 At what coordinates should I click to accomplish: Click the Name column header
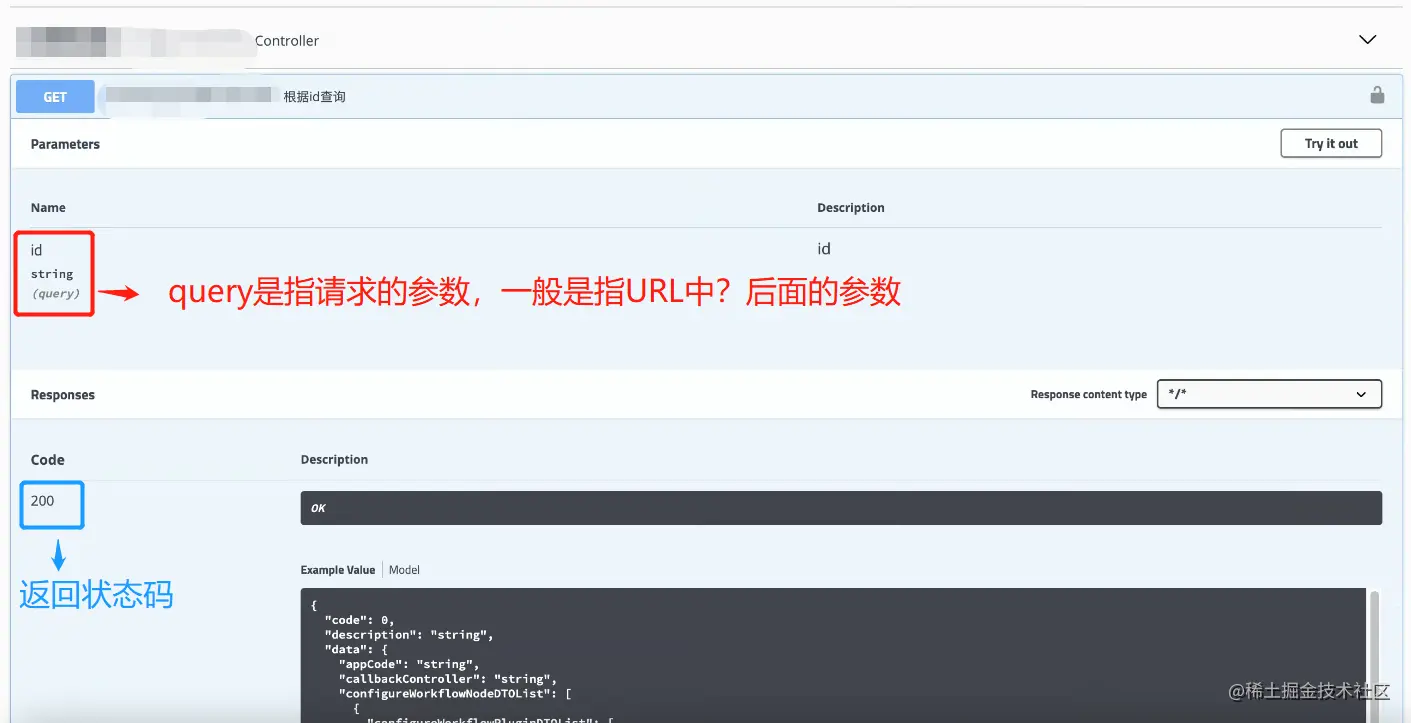(x=48, y=208)
